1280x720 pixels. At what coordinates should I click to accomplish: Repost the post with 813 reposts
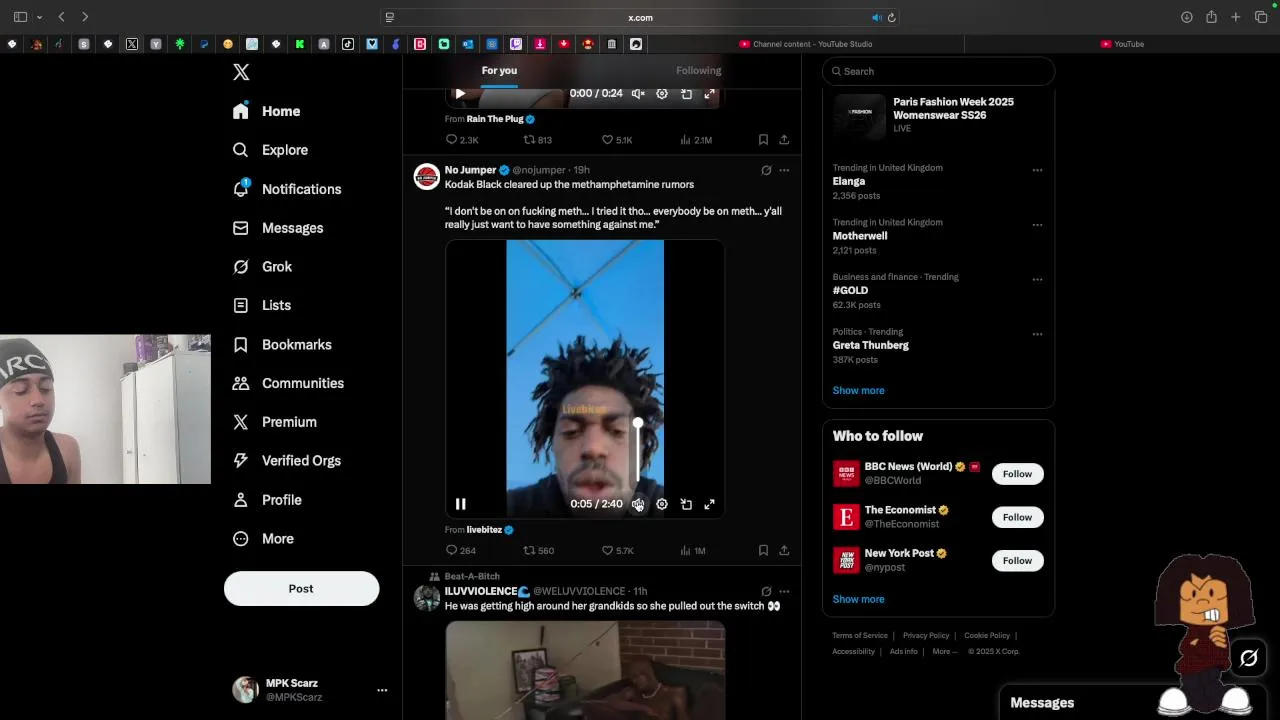click(x=538, y=140)
